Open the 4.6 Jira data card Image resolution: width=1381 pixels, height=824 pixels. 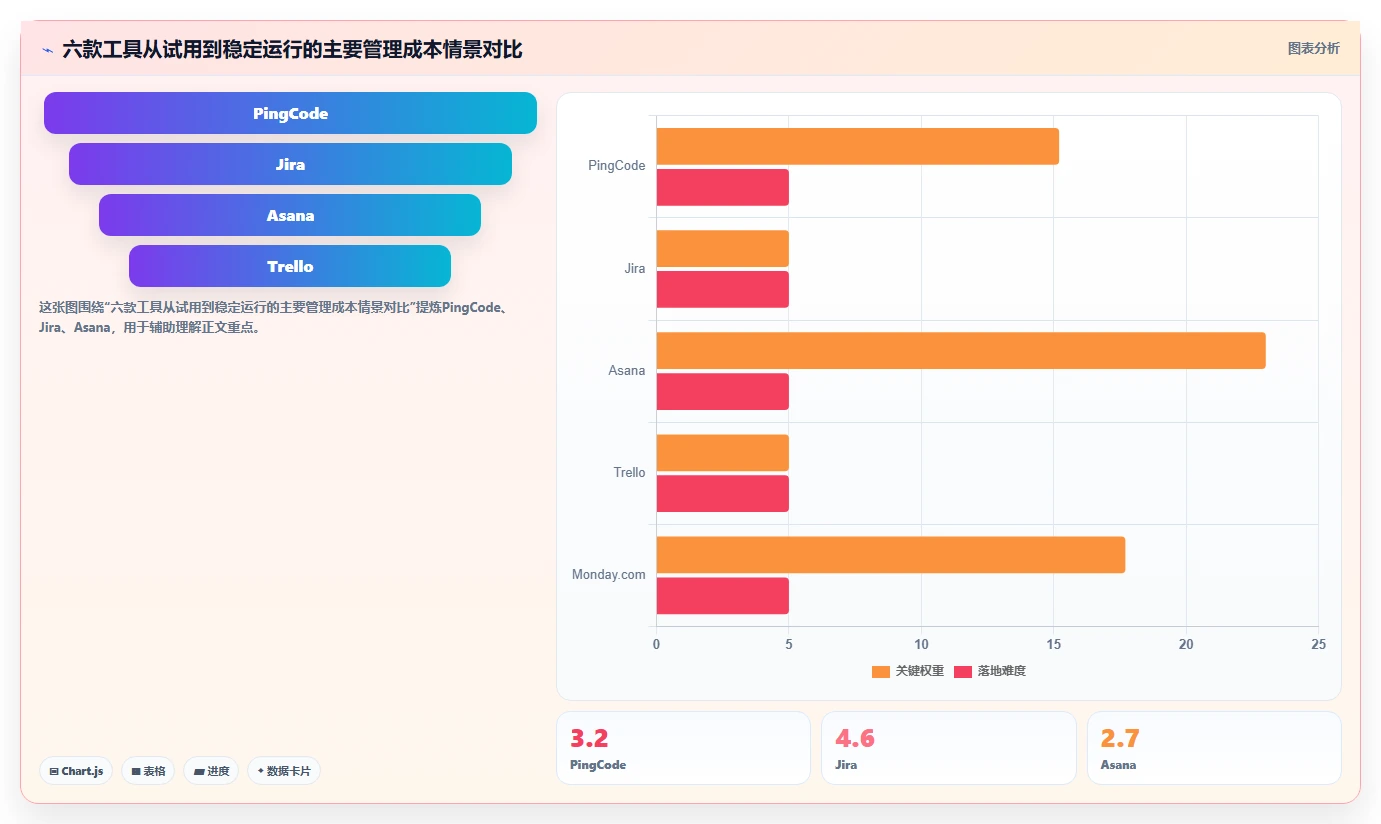point(948,748)
